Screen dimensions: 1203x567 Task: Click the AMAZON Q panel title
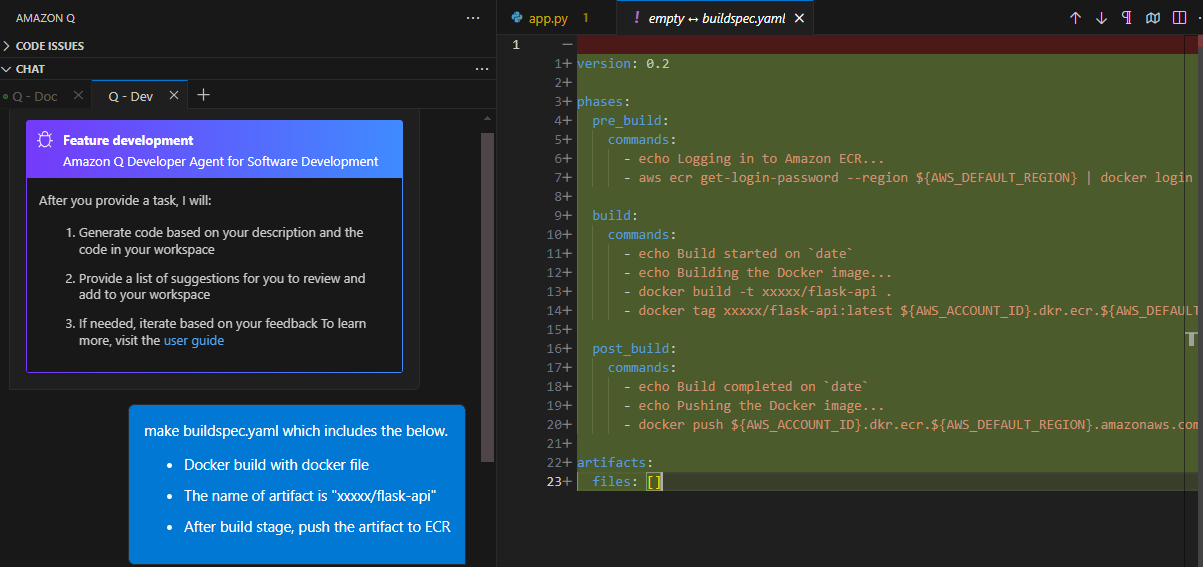click(45, 18)
